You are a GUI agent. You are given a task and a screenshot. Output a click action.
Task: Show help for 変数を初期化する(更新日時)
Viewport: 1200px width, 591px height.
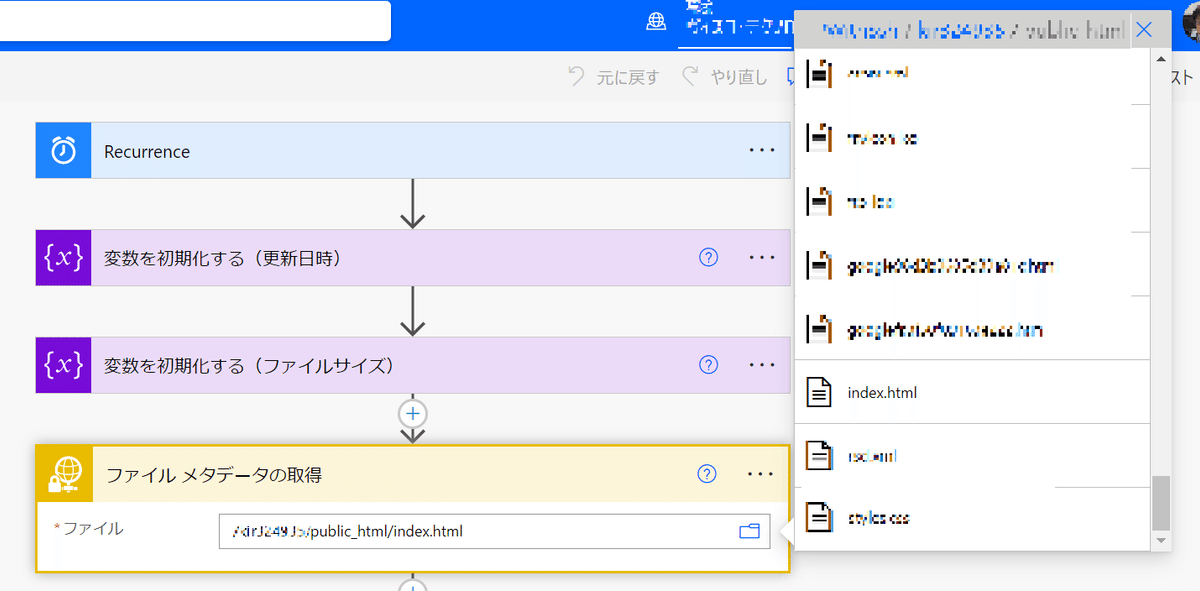click(709, 257)
